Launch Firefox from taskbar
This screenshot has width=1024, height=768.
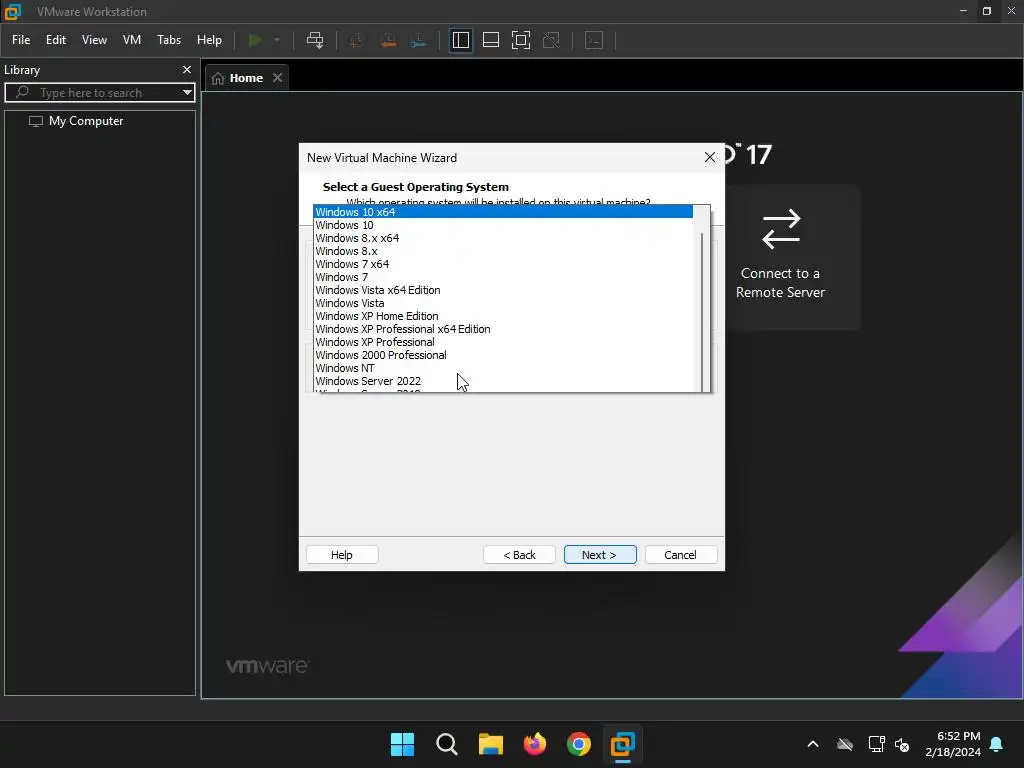tap(535, 744)
